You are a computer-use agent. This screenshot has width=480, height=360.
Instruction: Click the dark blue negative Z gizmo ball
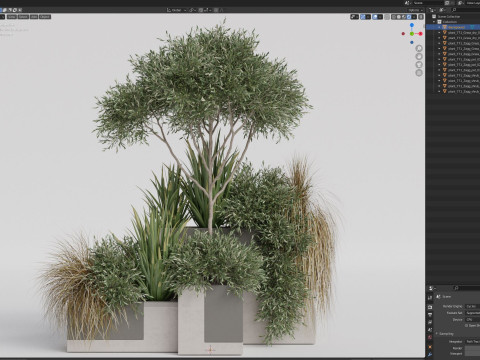click(x=412, y=42)
